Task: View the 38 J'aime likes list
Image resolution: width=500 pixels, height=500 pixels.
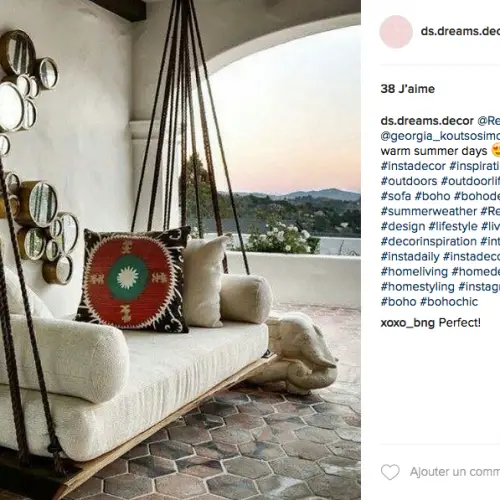Action: tap(408, 89)
